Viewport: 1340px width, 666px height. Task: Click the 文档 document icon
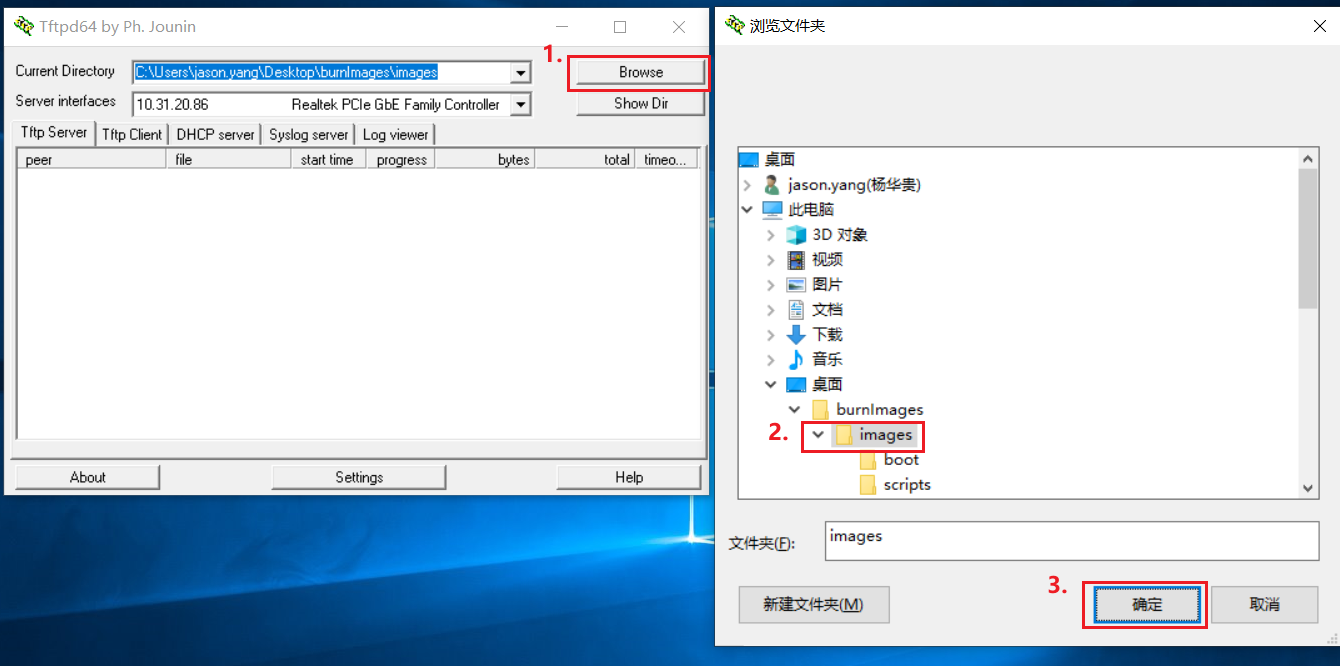pyautogui.click(x=796, y=310)
